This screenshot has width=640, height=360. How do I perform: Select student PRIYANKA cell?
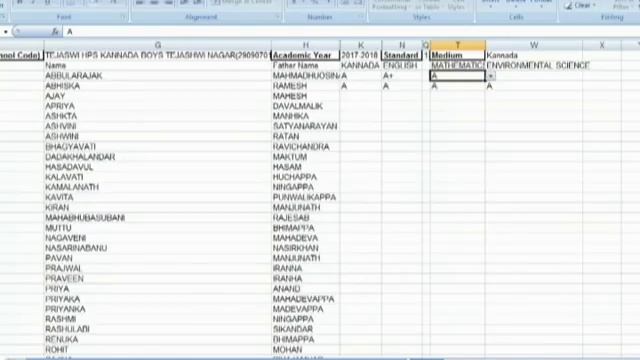coord(158,309)
